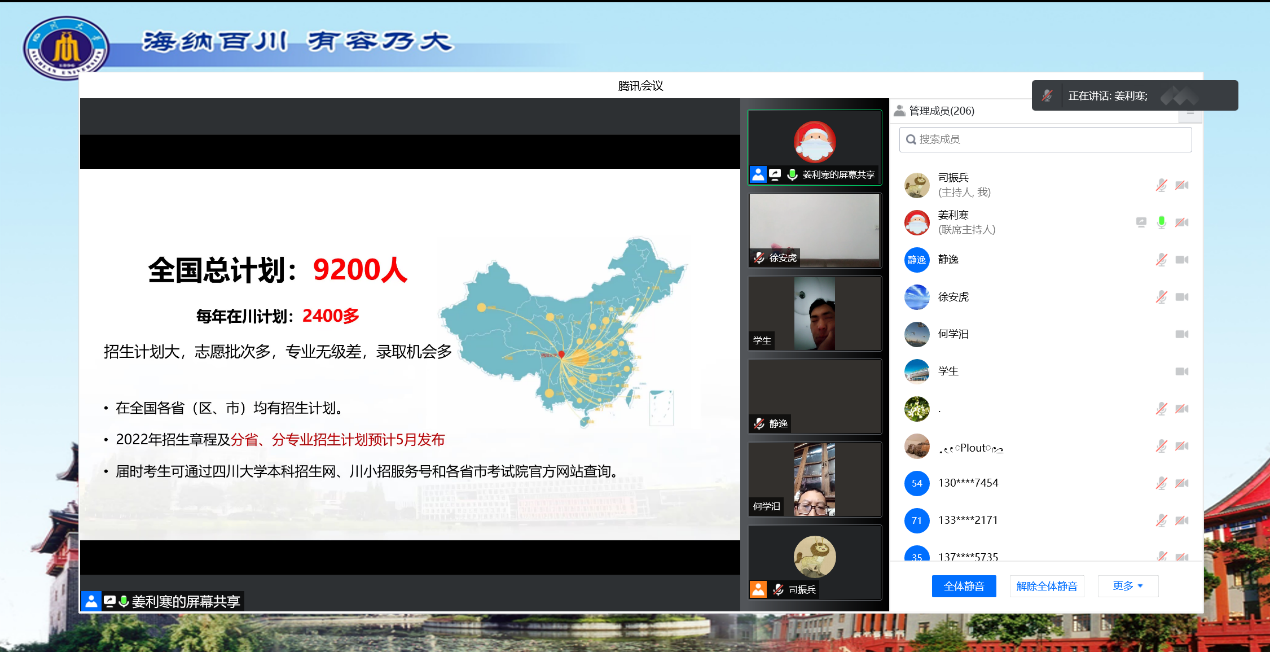This screenshot has height=652, width=1270.
Task: Click the camera icon in 学生's row
Action: (x=1181, y=371)
